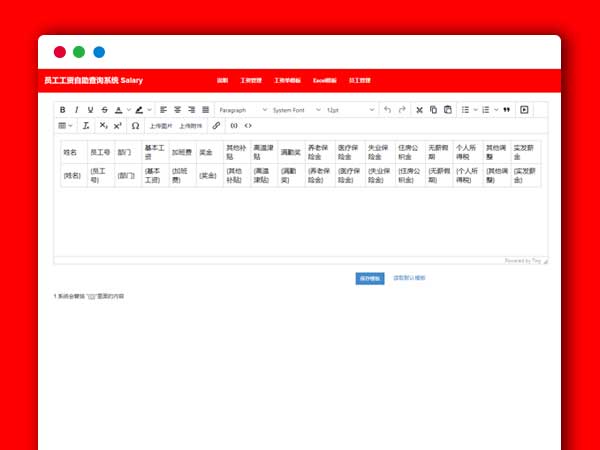Insert a special character (Omega icon)
Viewport: 600px width, 450px height.
136,126
